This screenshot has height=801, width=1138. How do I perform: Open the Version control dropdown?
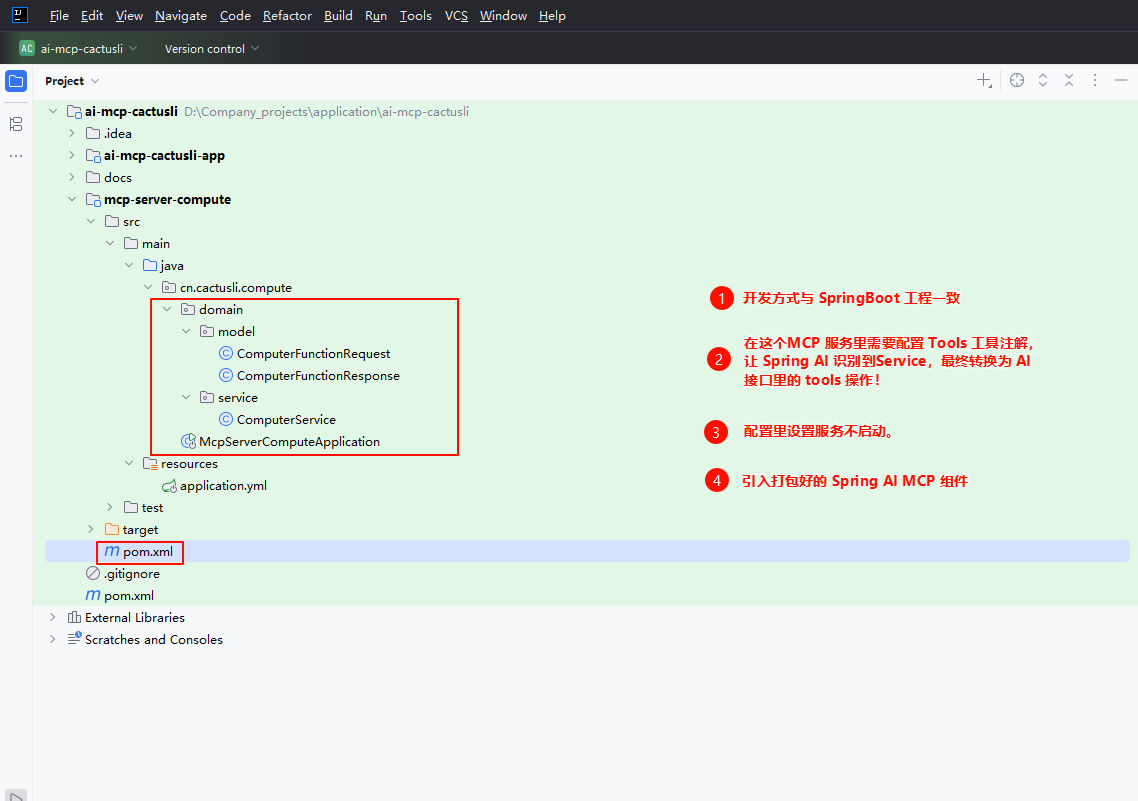pos(212,49)
